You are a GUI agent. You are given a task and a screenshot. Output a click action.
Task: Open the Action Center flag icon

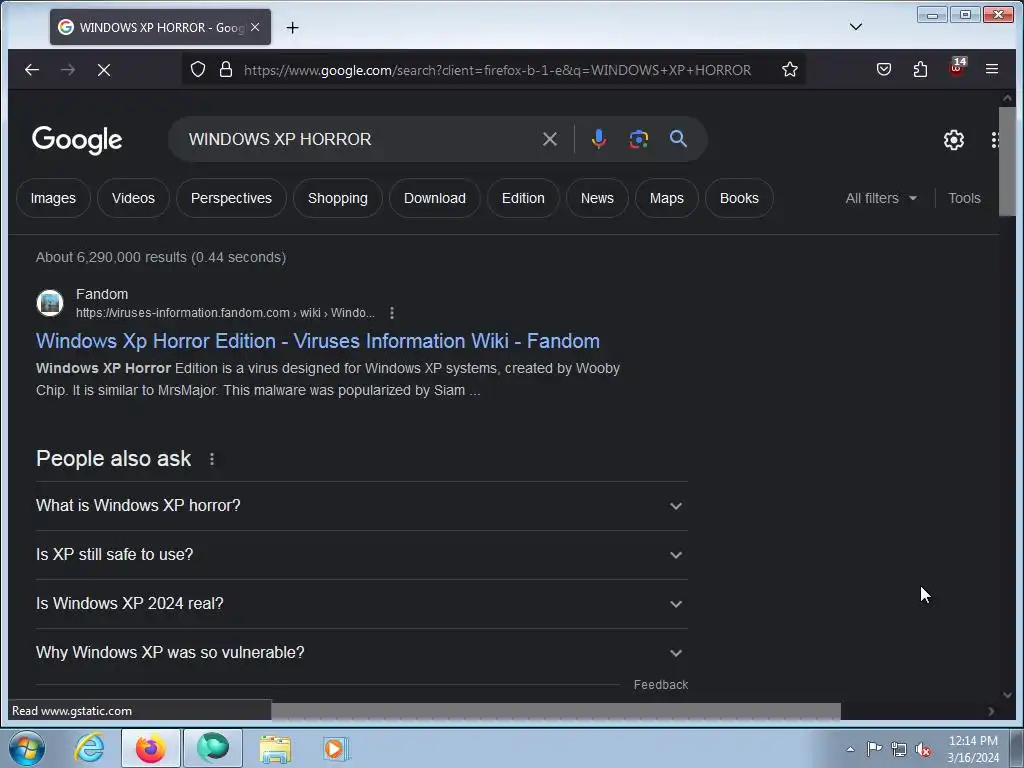click(x=874, y=748)
